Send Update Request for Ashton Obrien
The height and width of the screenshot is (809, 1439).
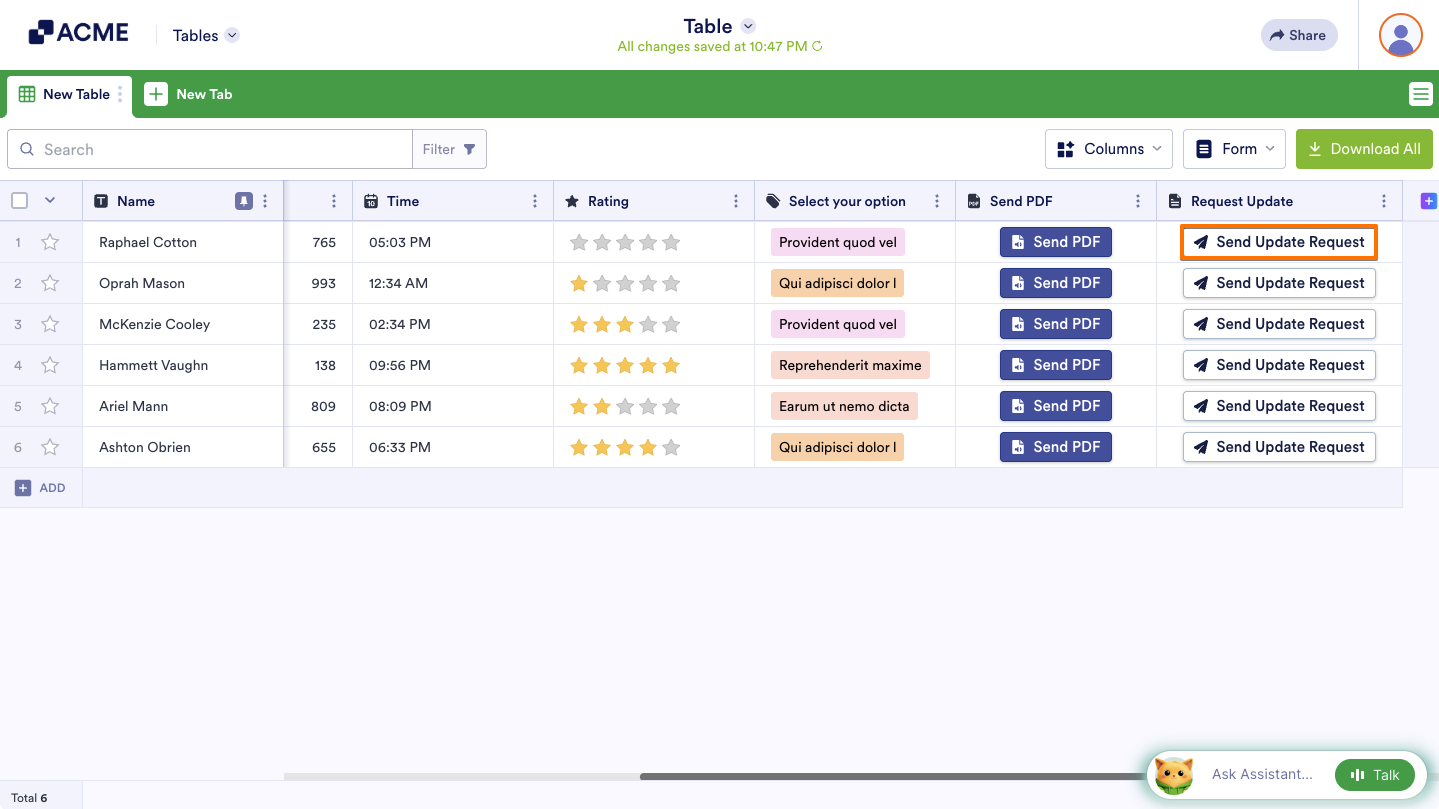[1279, 447]
